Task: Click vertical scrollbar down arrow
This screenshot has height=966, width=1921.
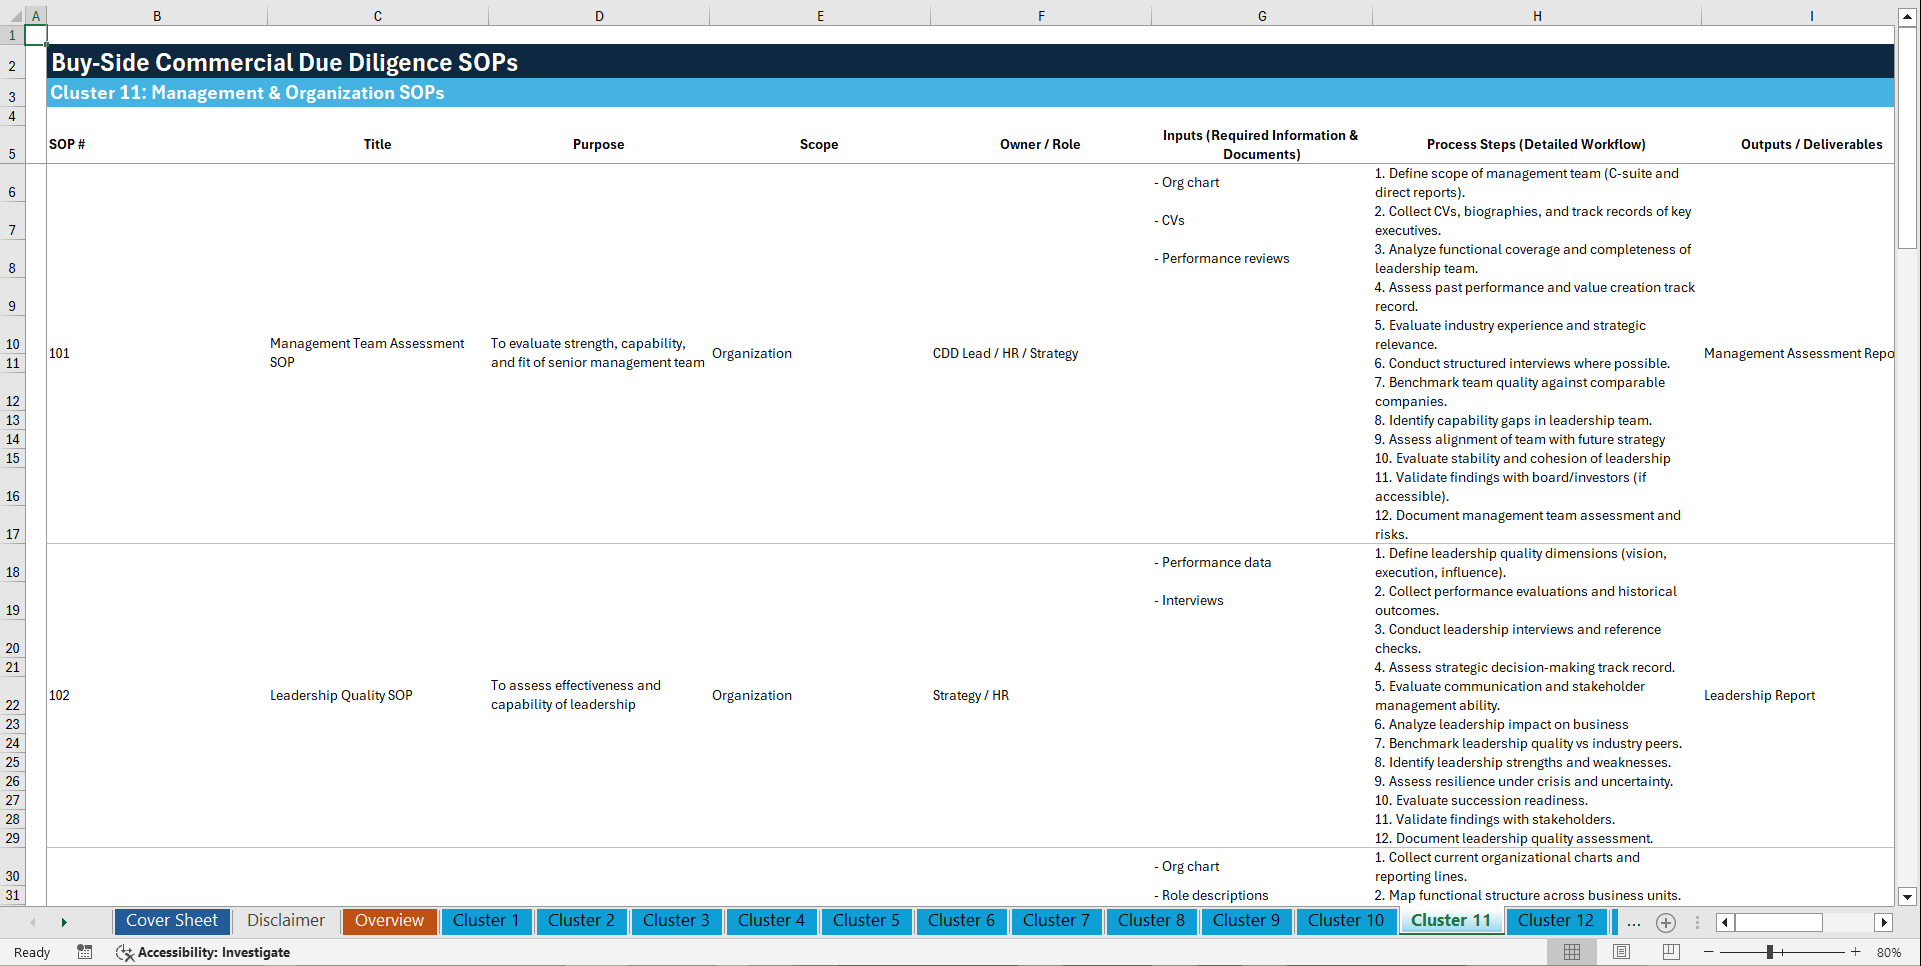Action: pyautogui.click(x=1907, y=897)
